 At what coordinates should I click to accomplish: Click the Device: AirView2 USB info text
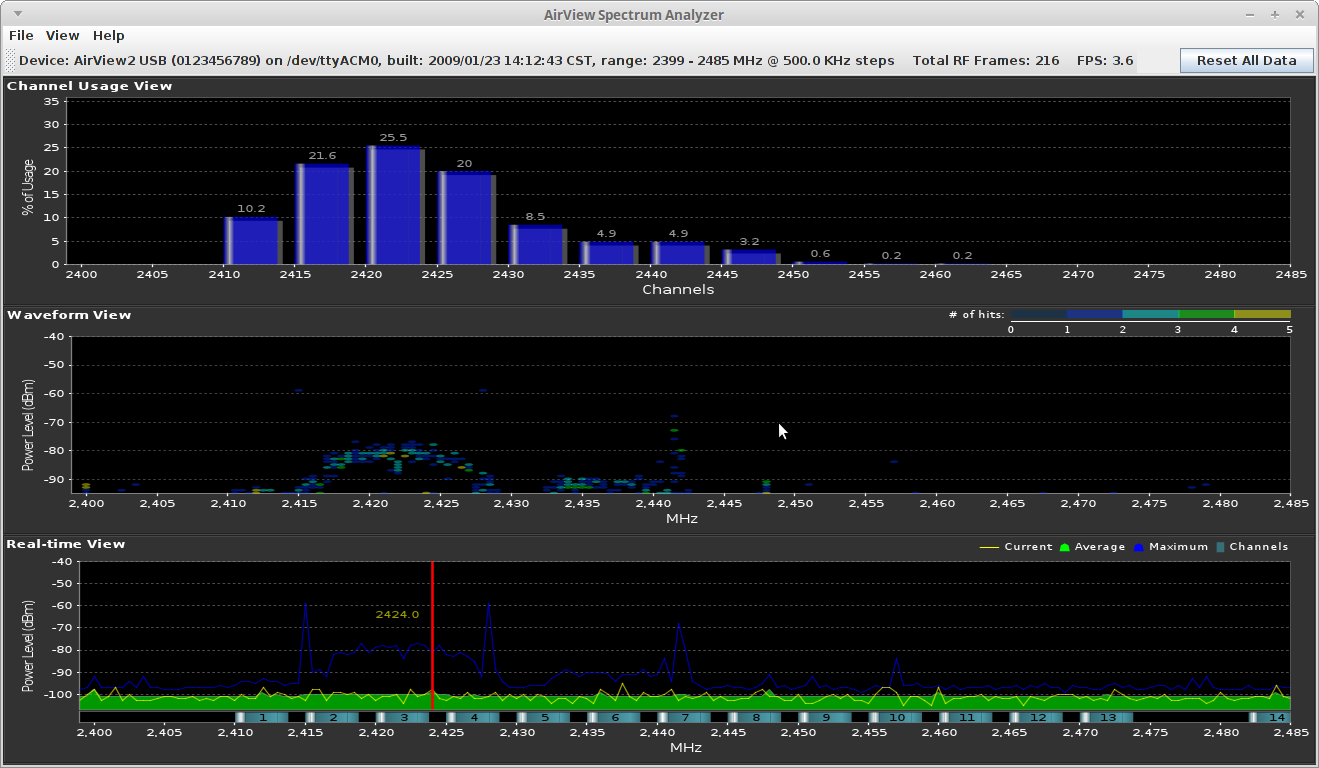pyautogui.click(x=457, y=60)
